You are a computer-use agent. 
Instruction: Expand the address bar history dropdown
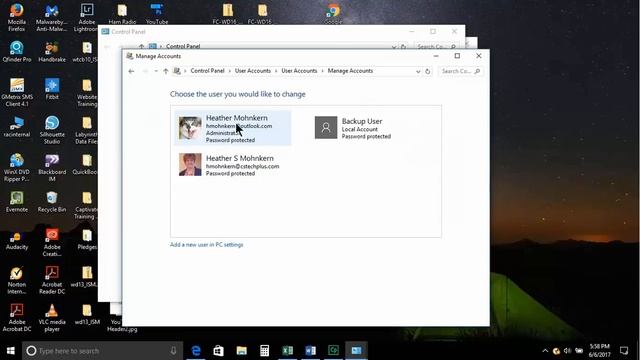[418, 71]
